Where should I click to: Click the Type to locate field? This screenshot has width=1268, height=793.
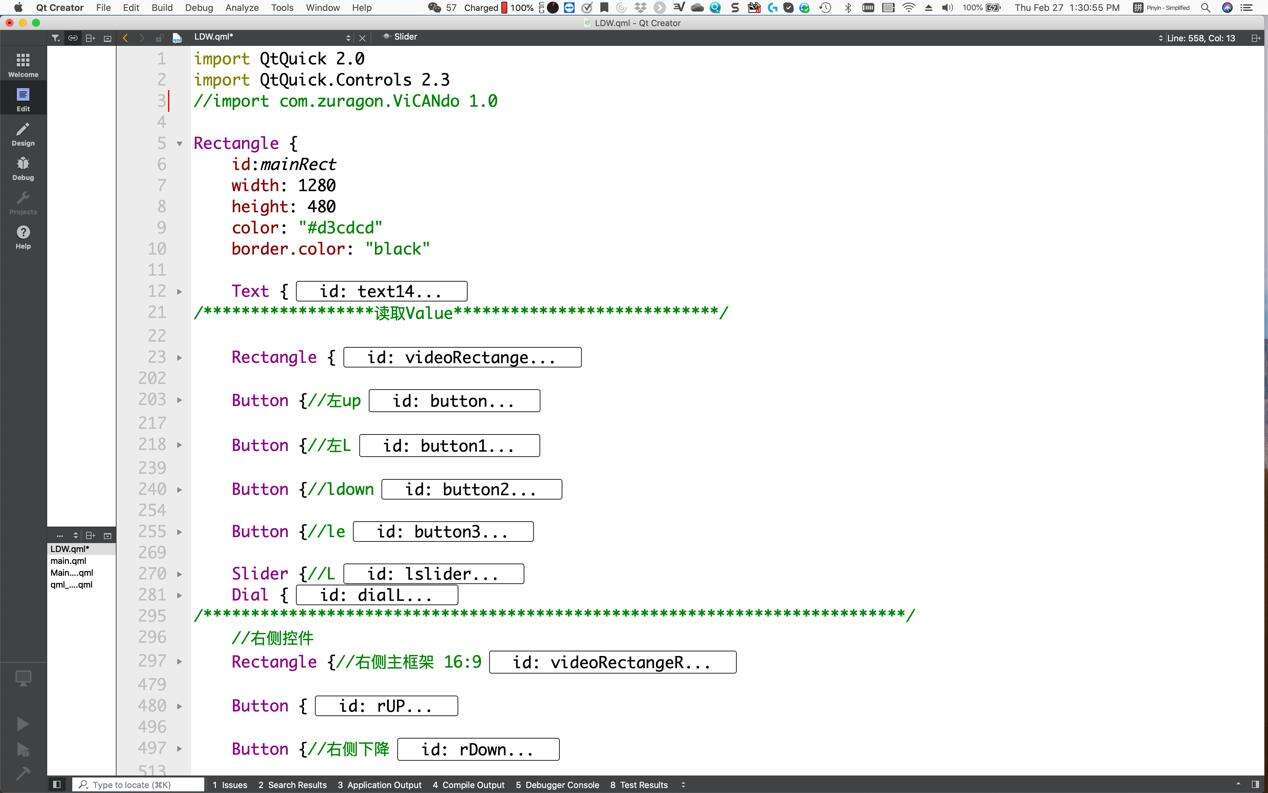tap(138, 785)
